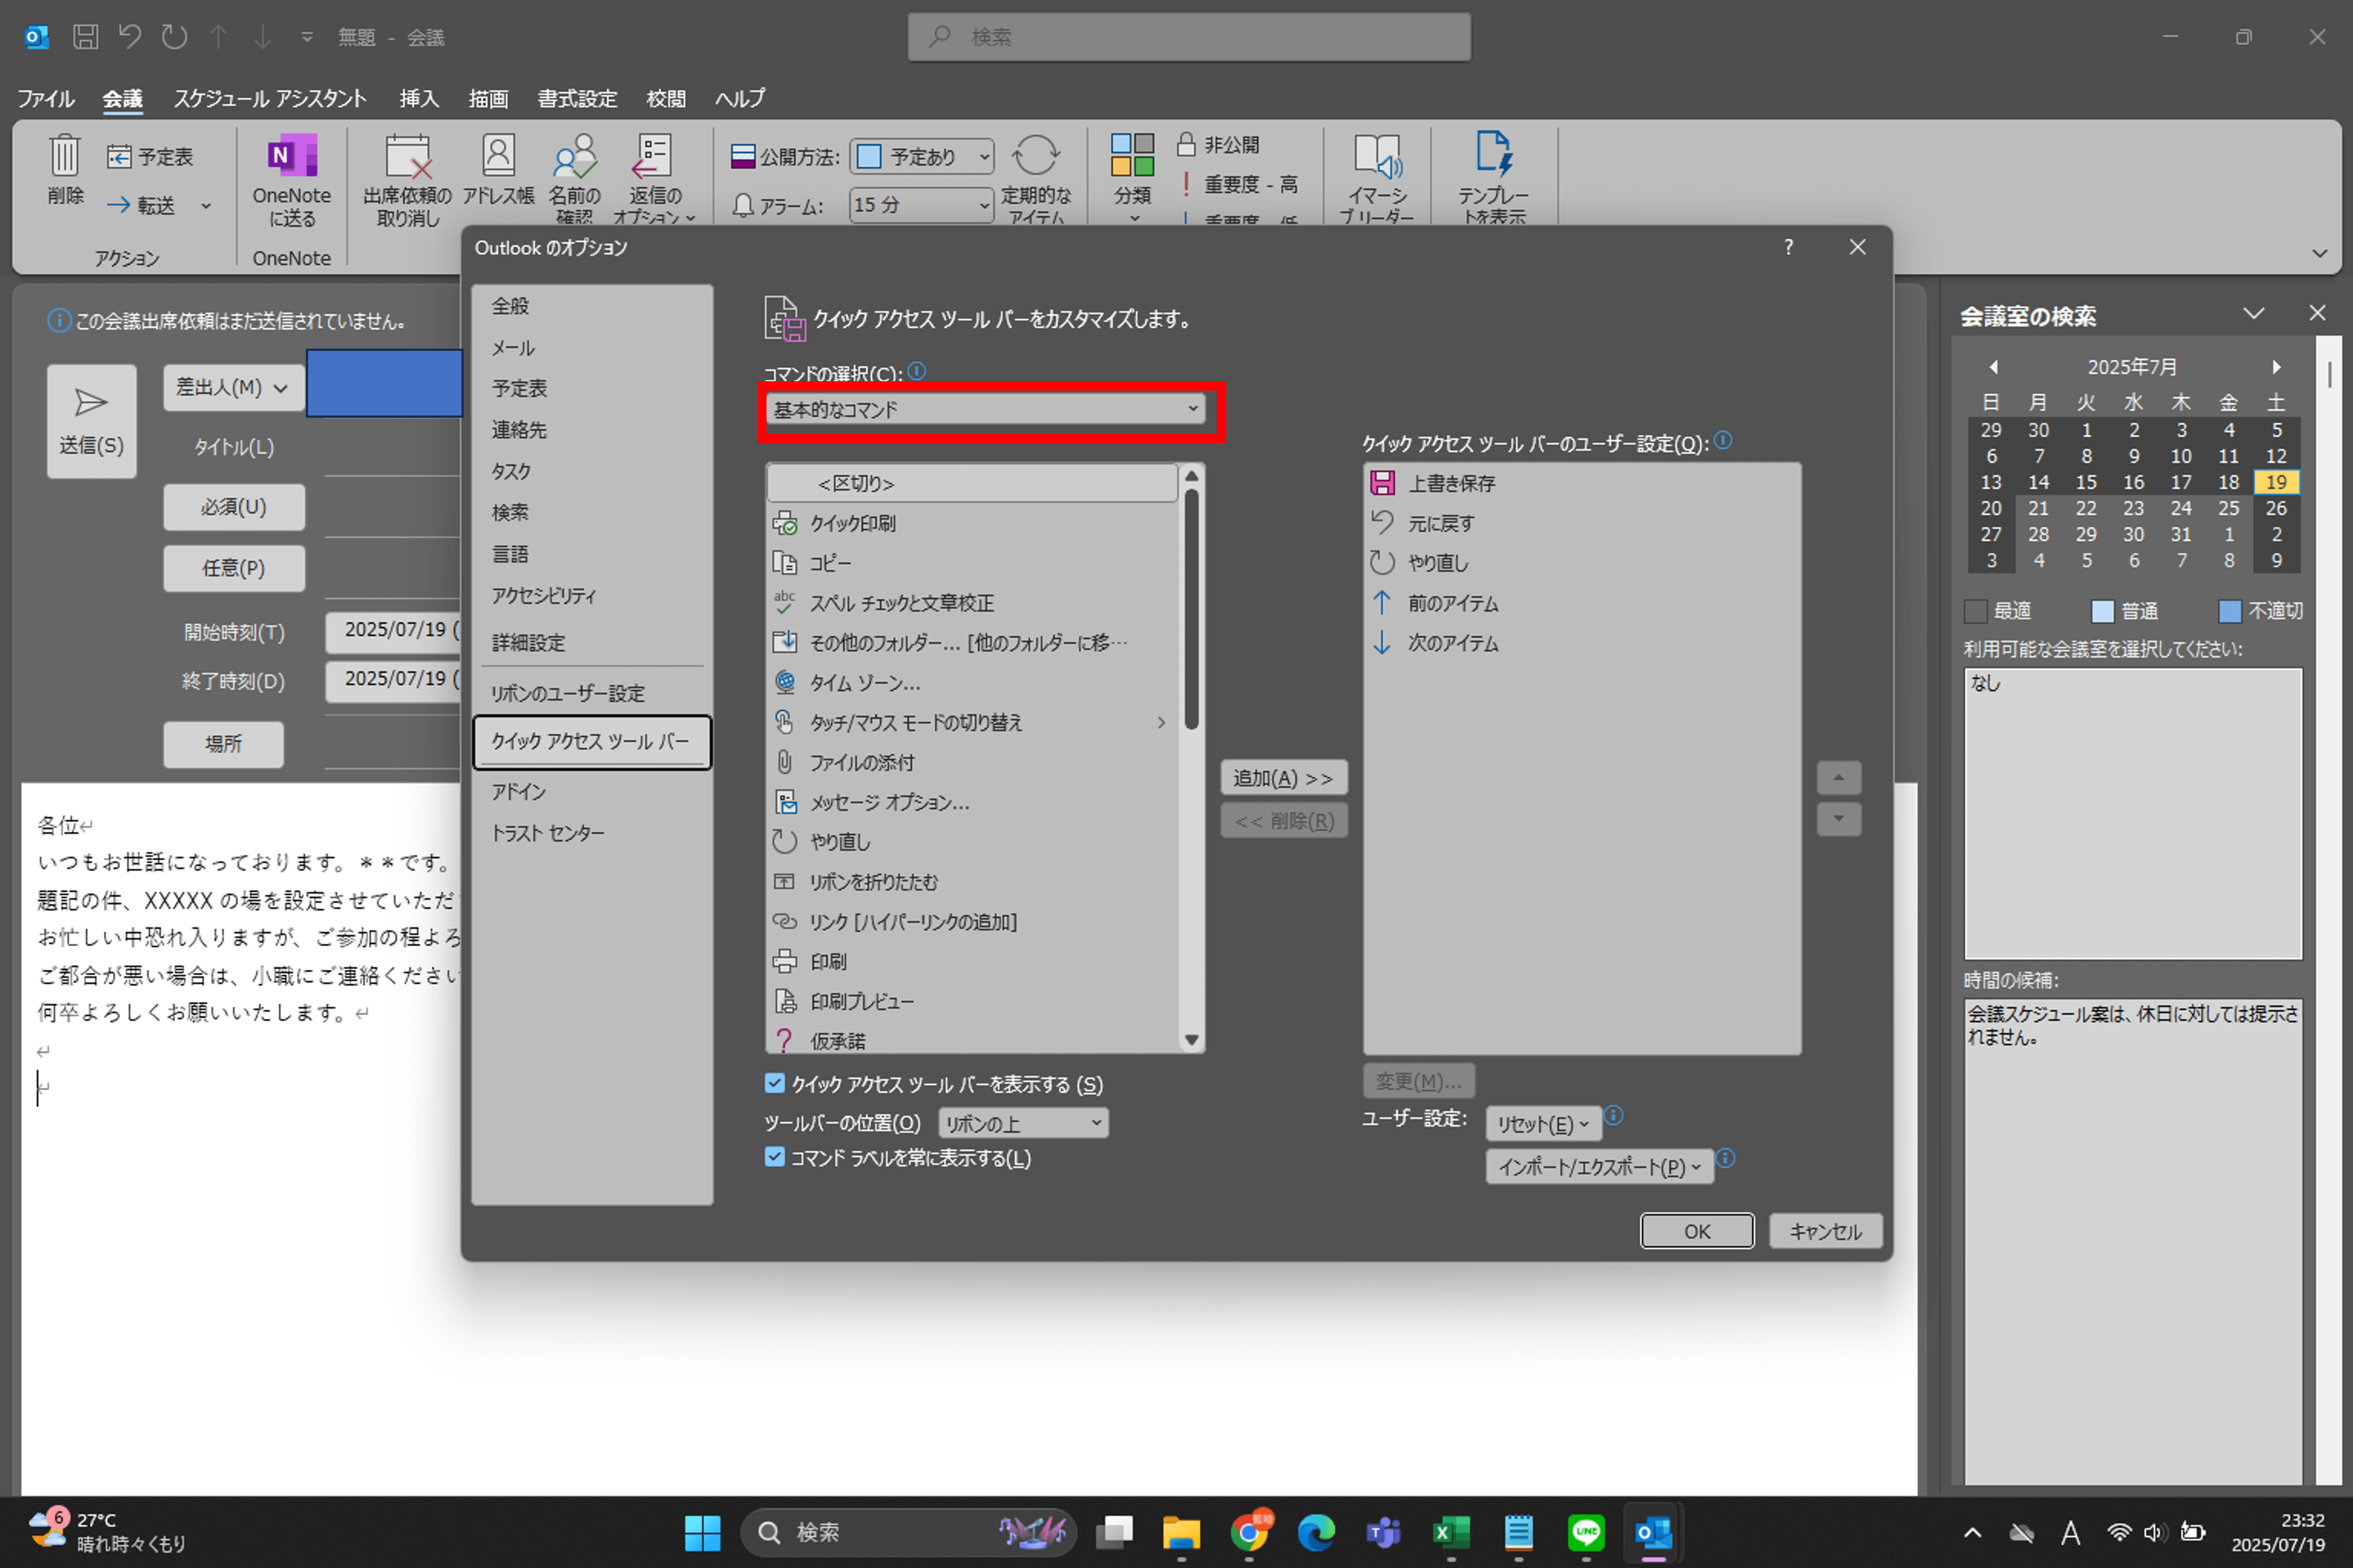Click the 普通 color legend swatch
Image resolution: width=2353 pixels, height=1568 pixels.
(2103, 611)
